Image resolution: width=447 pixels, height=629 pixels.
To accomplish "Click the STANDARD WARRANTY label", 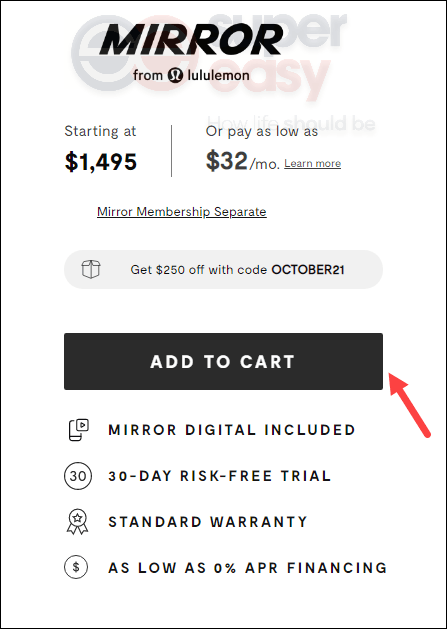I will tap(208, 522).
